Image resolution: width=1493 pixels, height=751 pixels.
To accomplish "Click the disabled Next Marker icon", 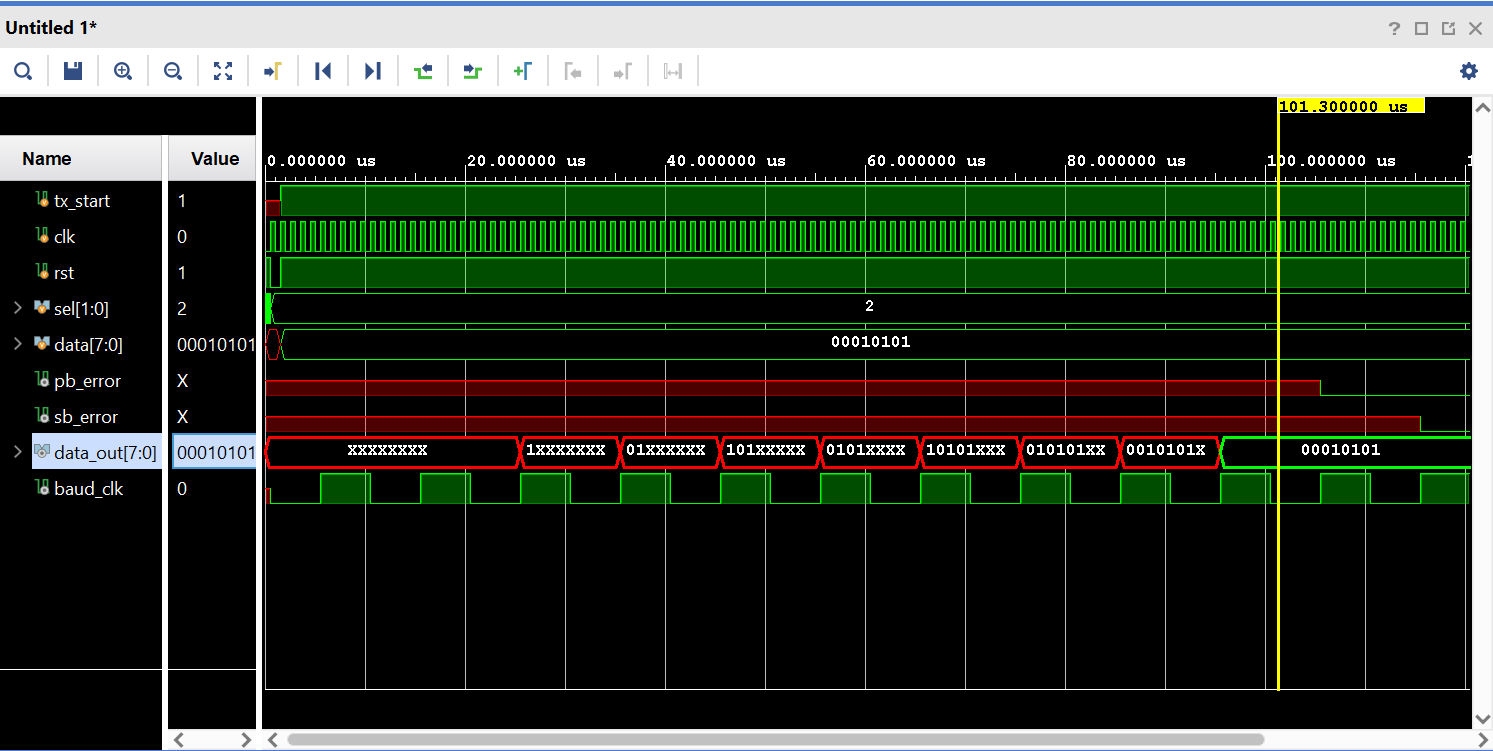I will (623, 71).
